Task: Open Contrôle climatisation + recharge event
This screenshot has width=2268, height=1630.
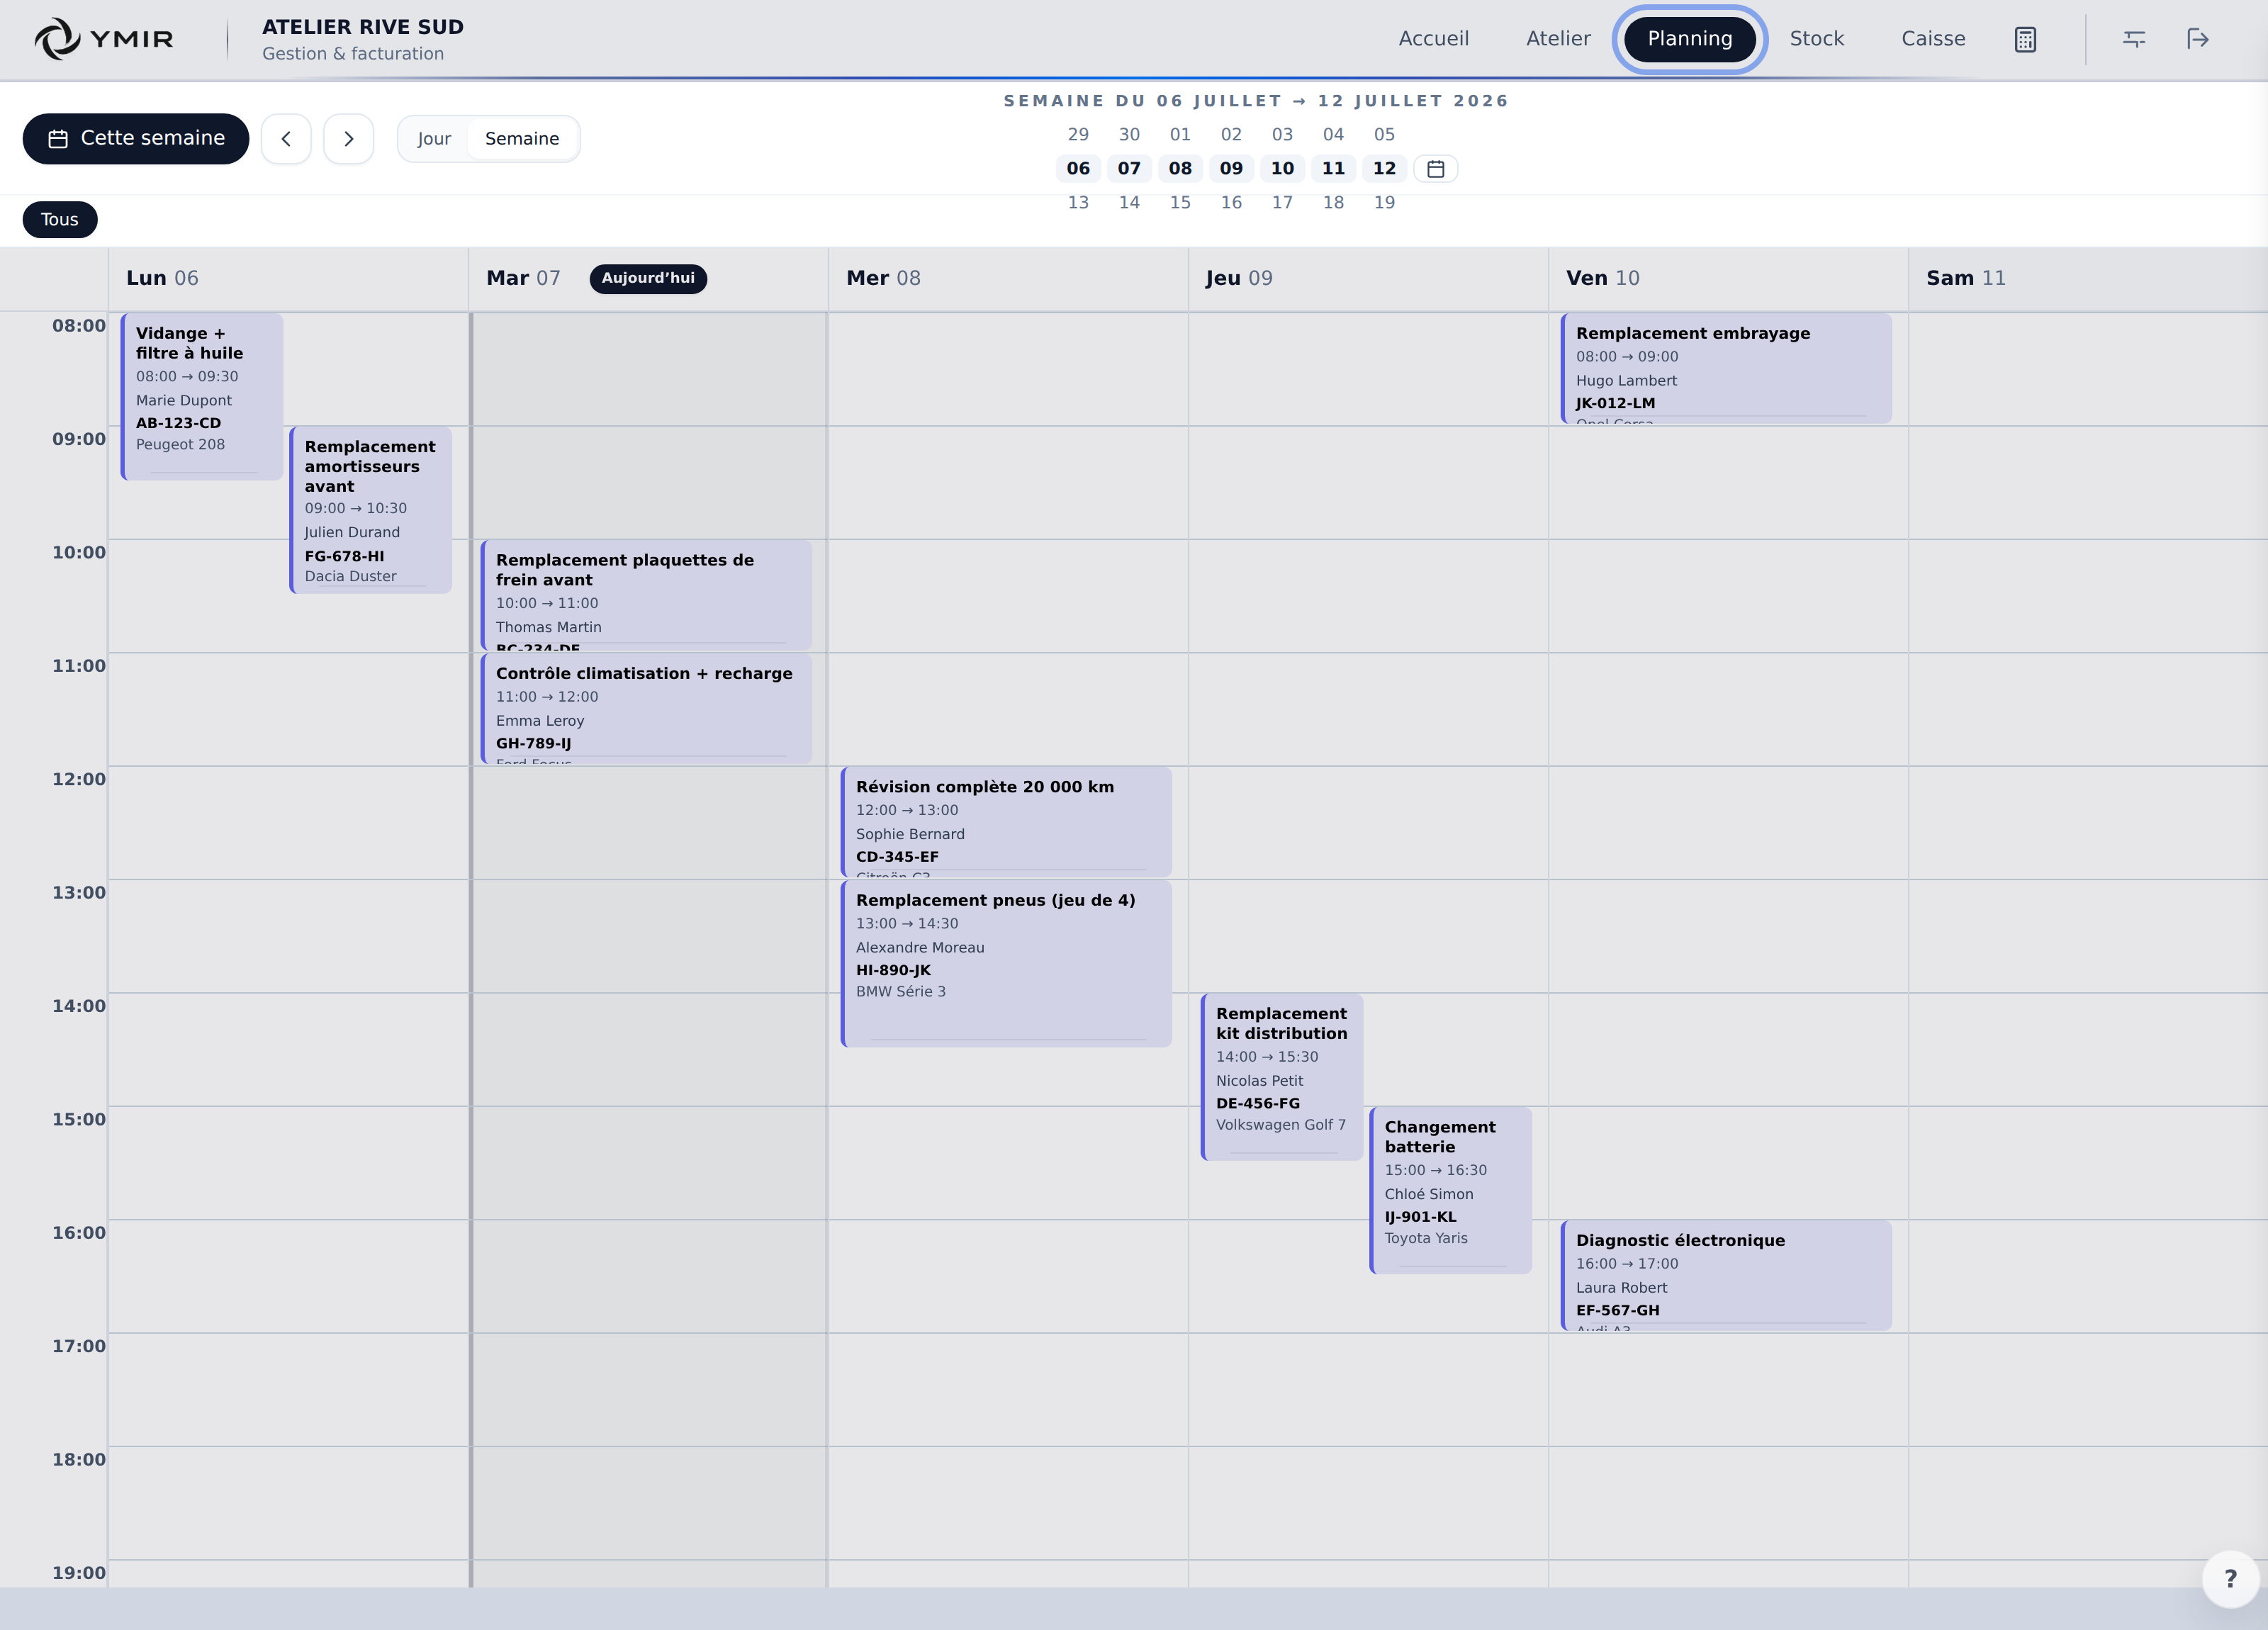Action: [x=646, y=709]
